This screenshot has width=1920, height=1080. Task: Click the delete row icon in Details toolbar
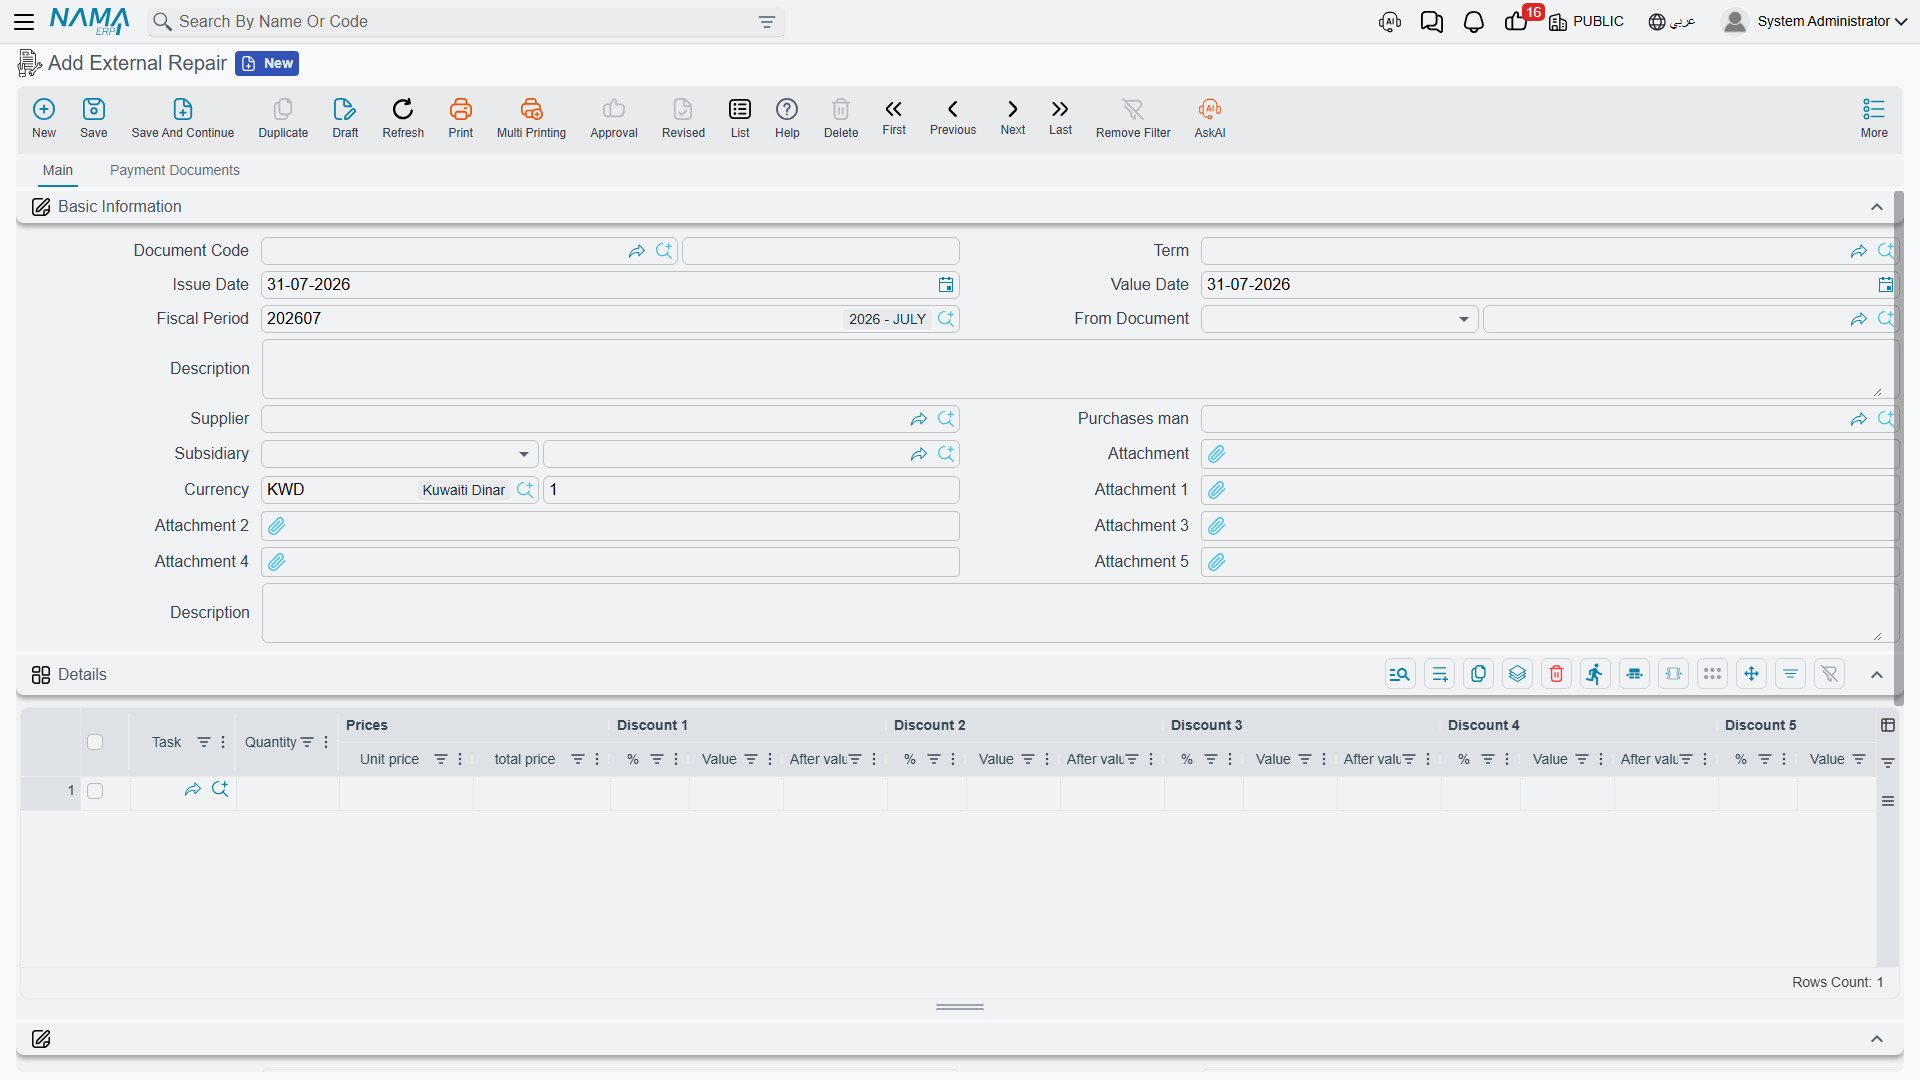1557,674
